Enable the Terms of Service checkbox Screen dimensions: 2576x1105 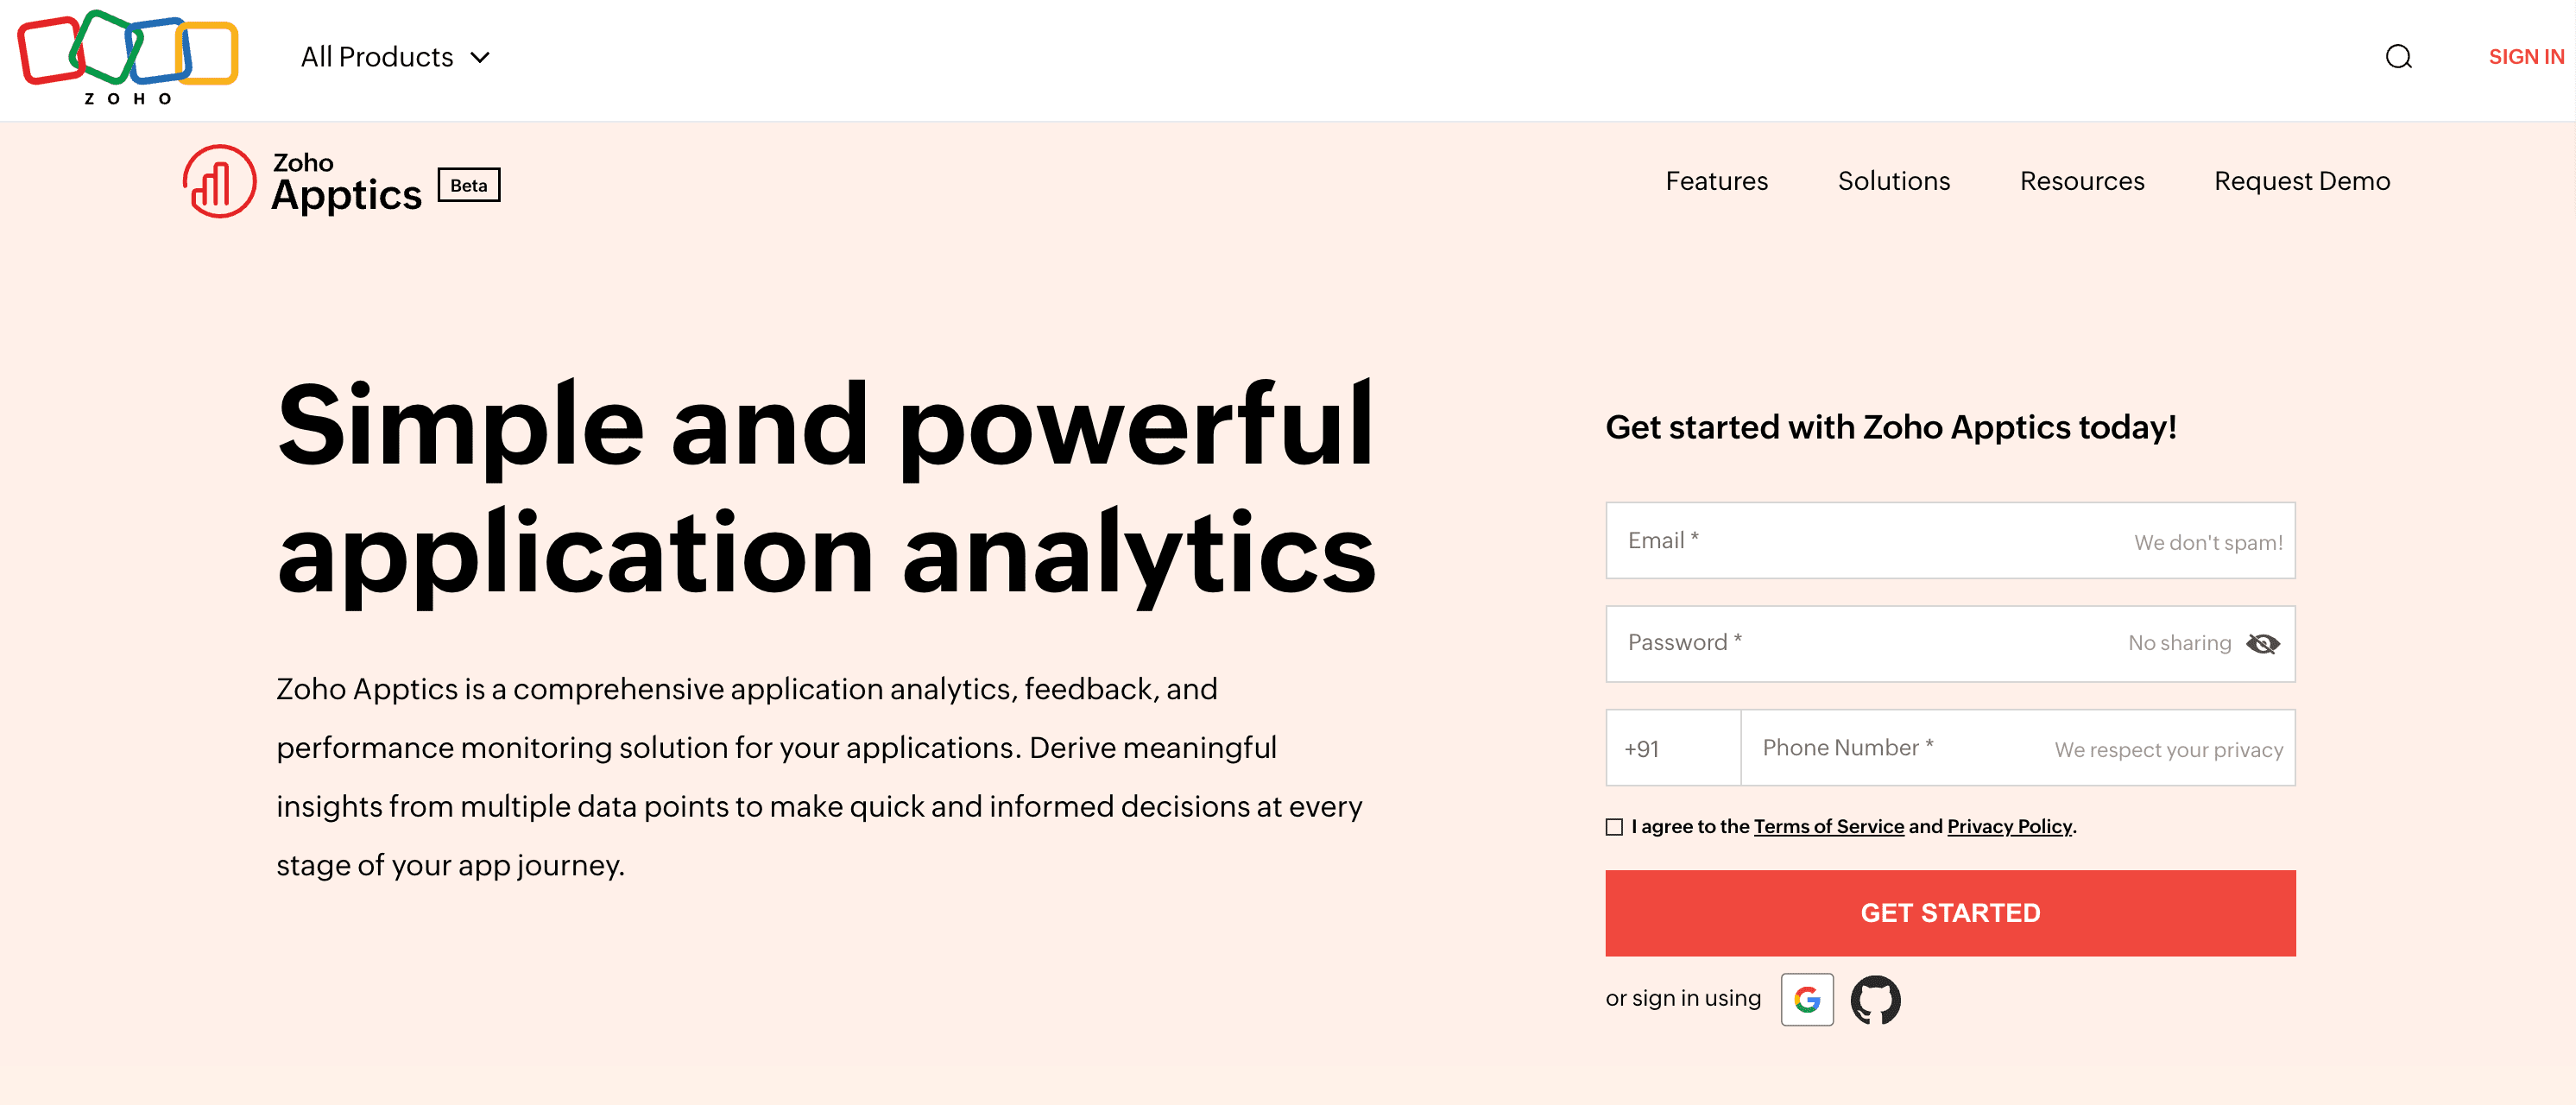pos(1613,826)
